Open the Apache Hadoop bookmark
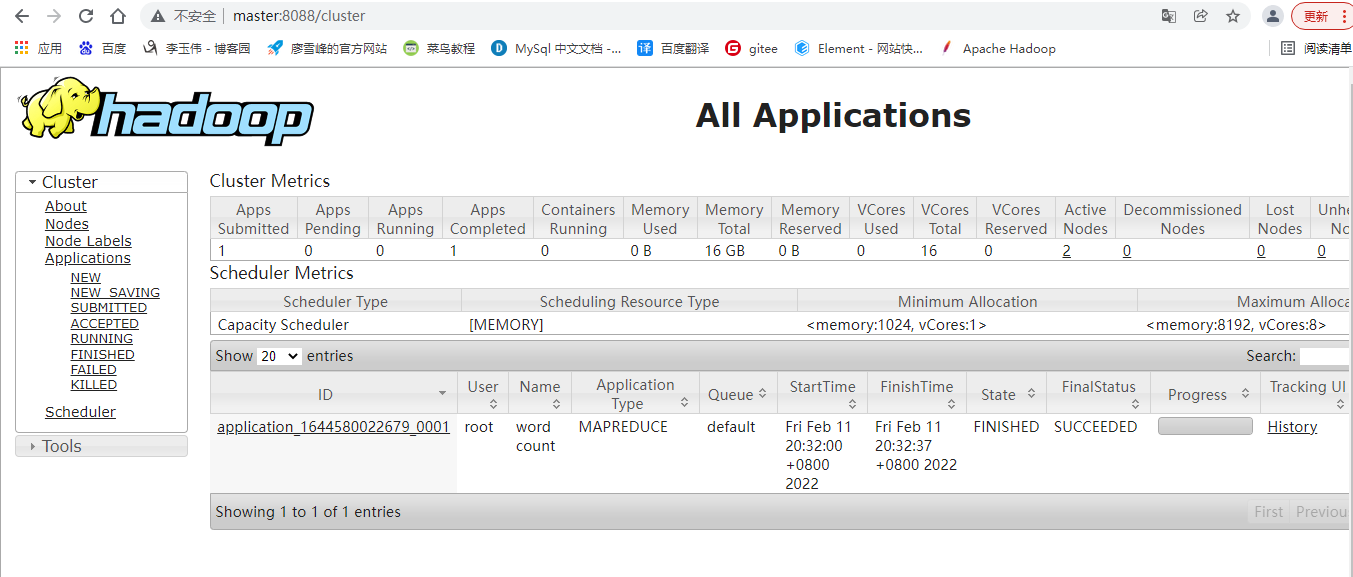Viewport: 1353px width, 577px height. coord(998,48)
